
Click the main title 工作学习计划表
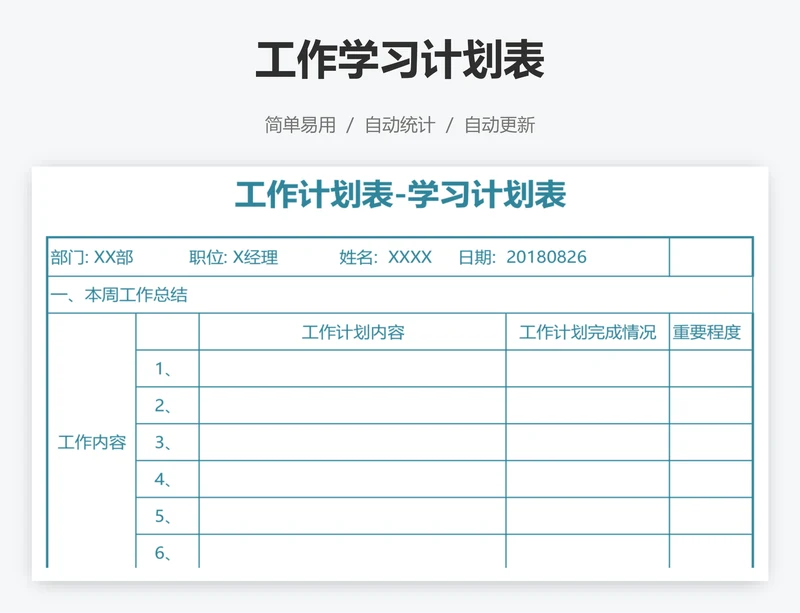(x=400, y=61)
